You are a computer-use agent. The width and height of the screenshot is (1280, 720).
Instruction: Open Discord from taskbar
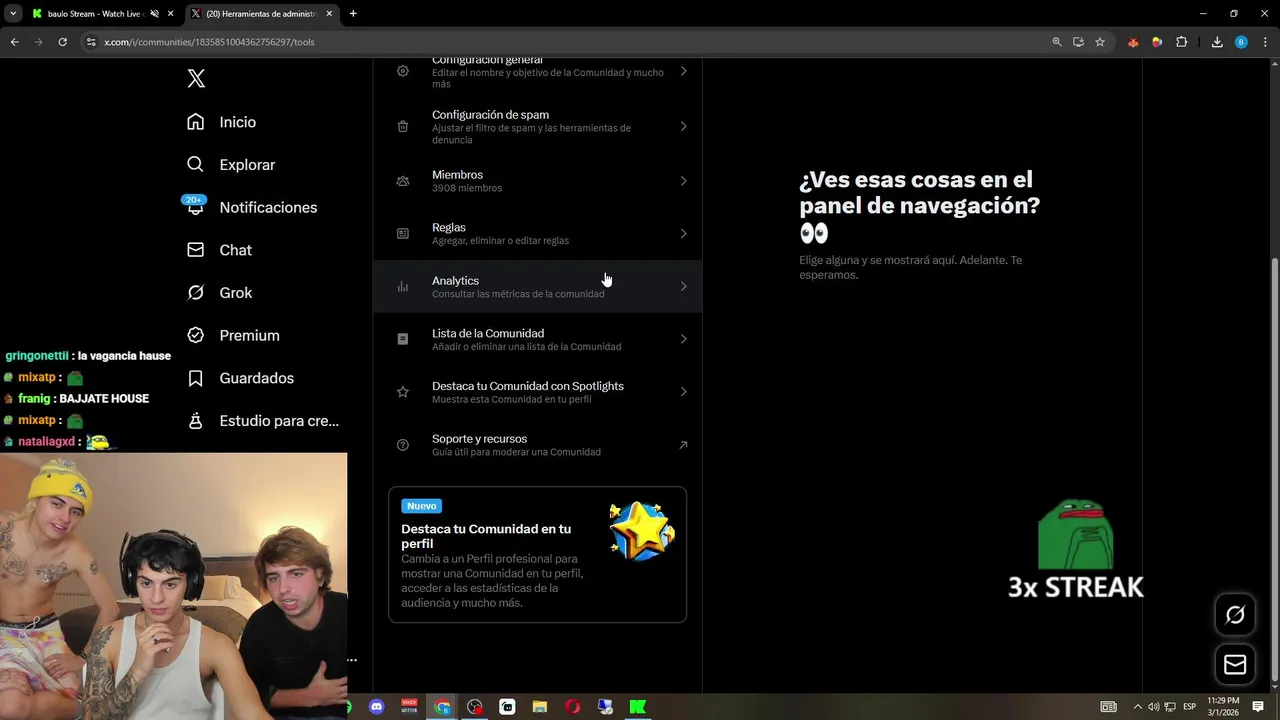point(376,707)
